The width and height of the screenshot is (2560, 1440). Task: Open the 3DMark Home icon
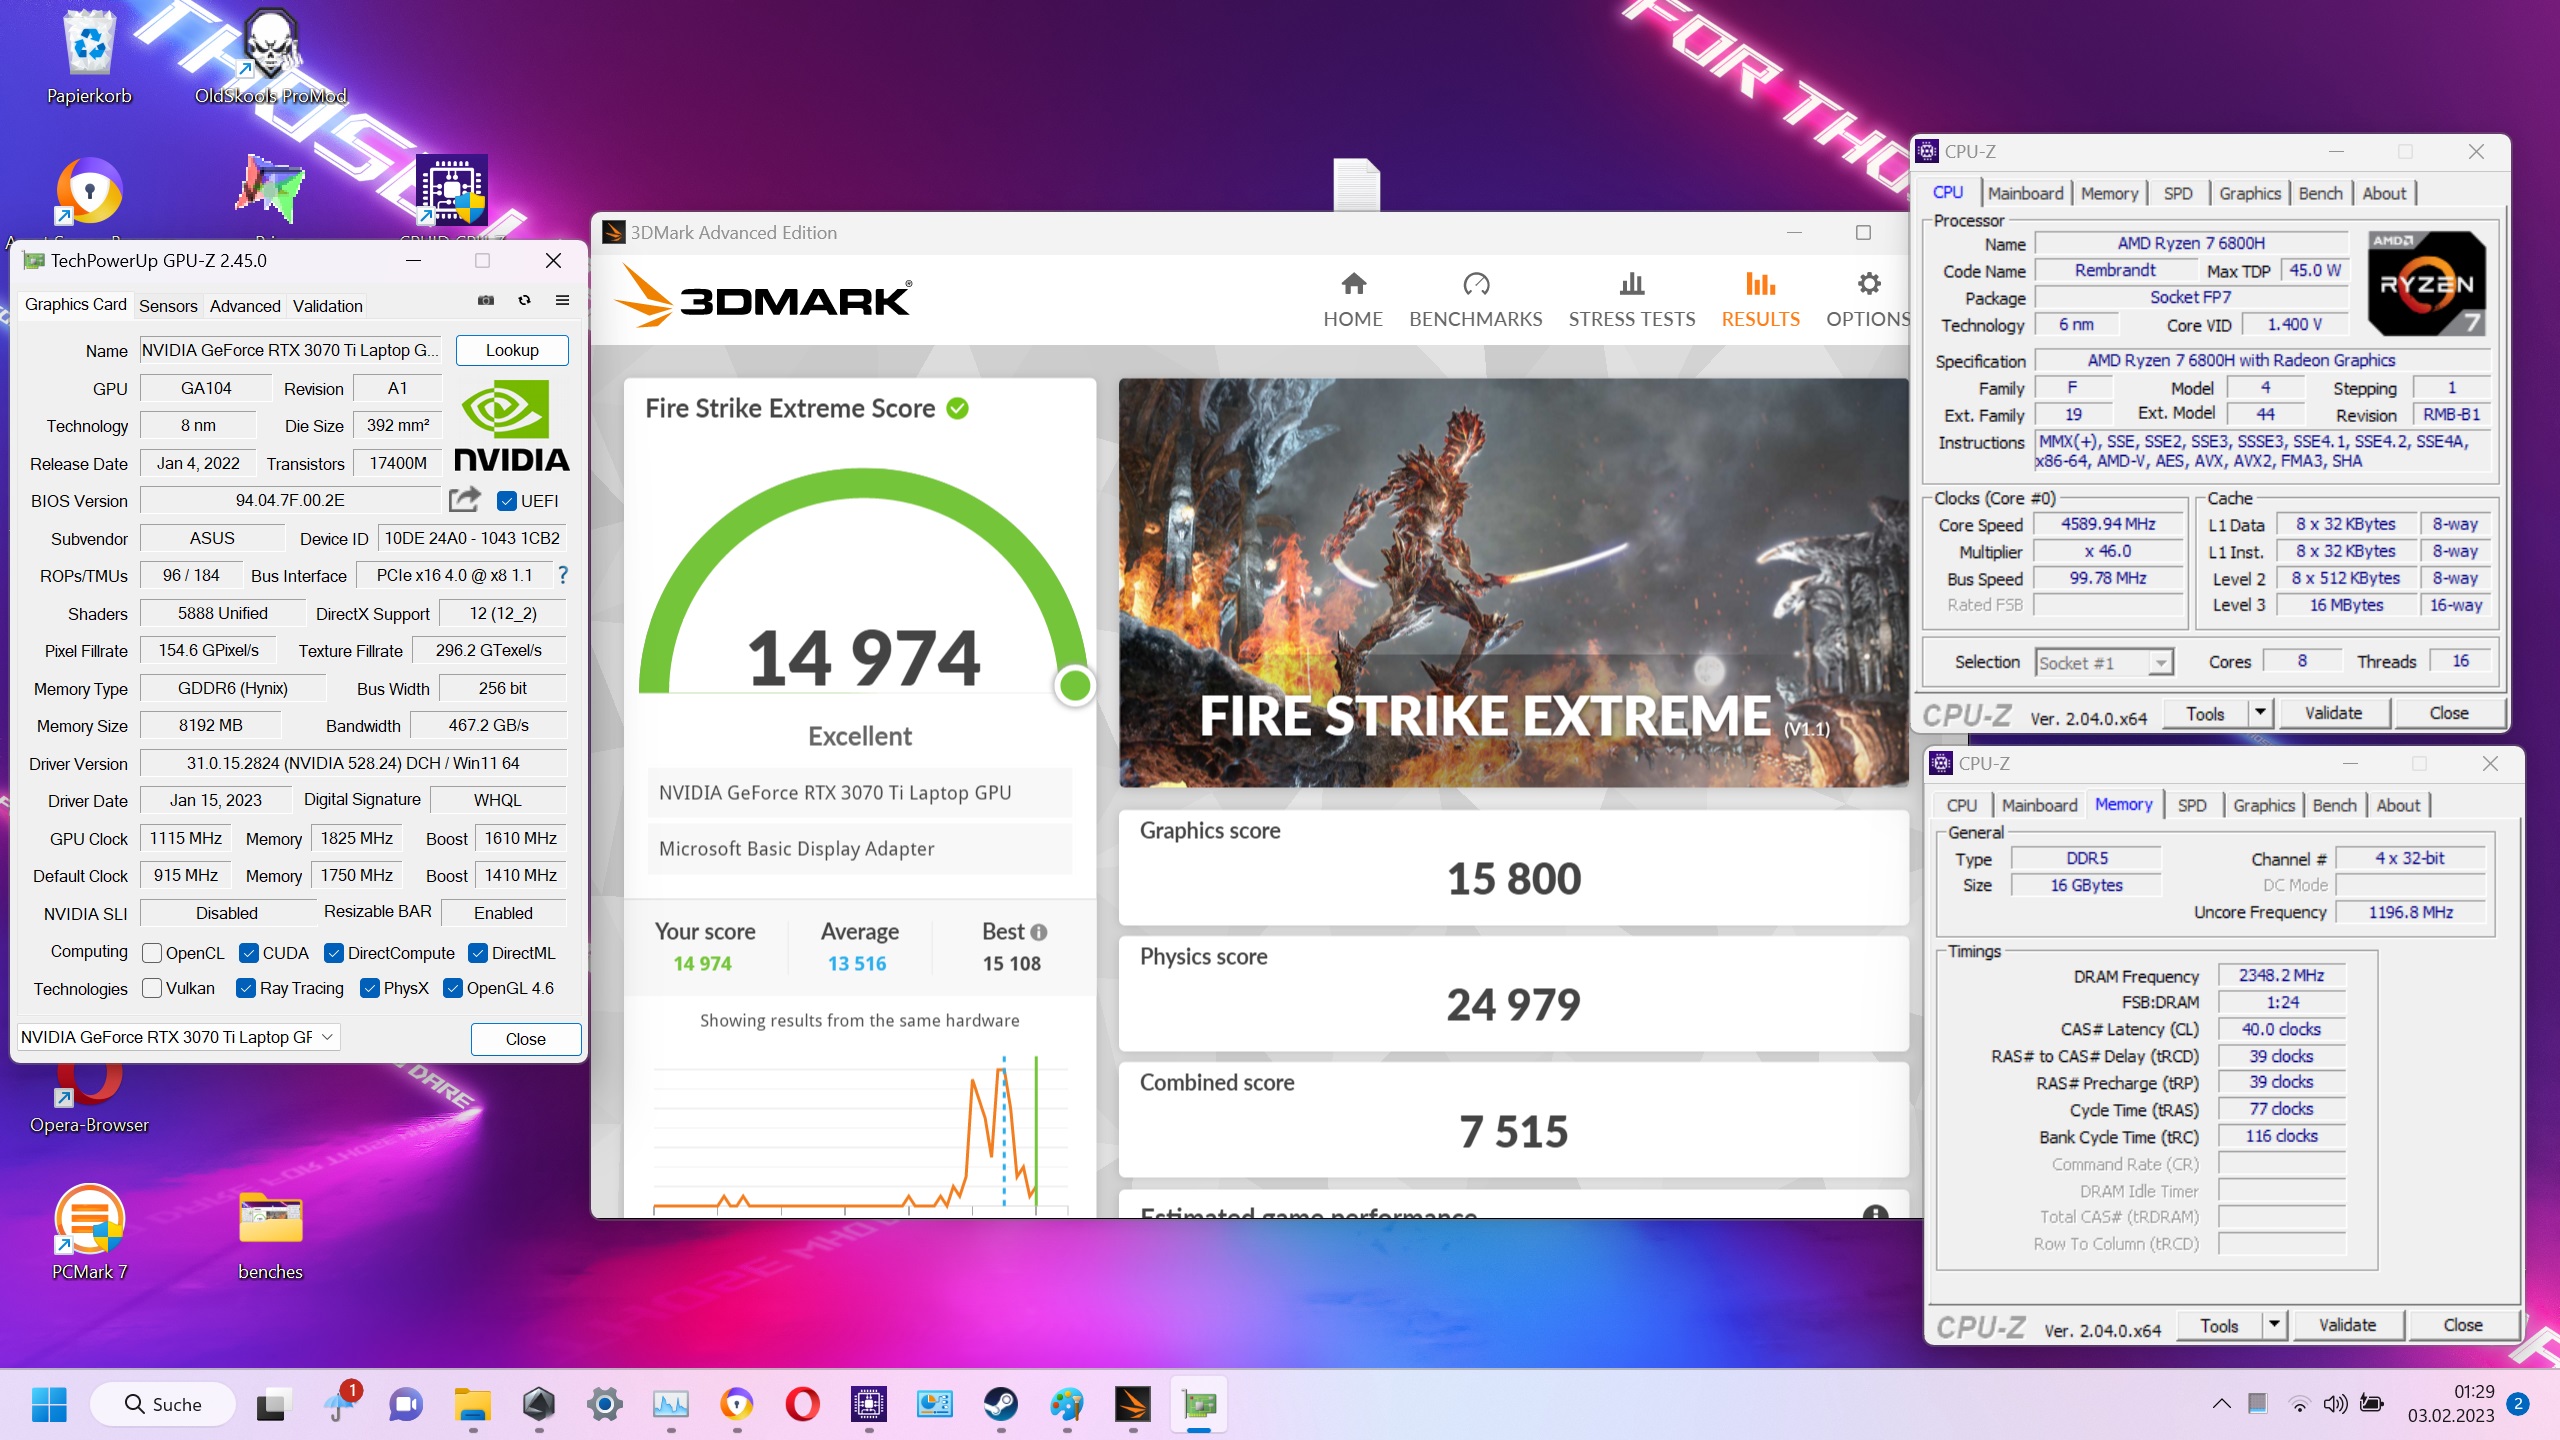[1353, 284]
